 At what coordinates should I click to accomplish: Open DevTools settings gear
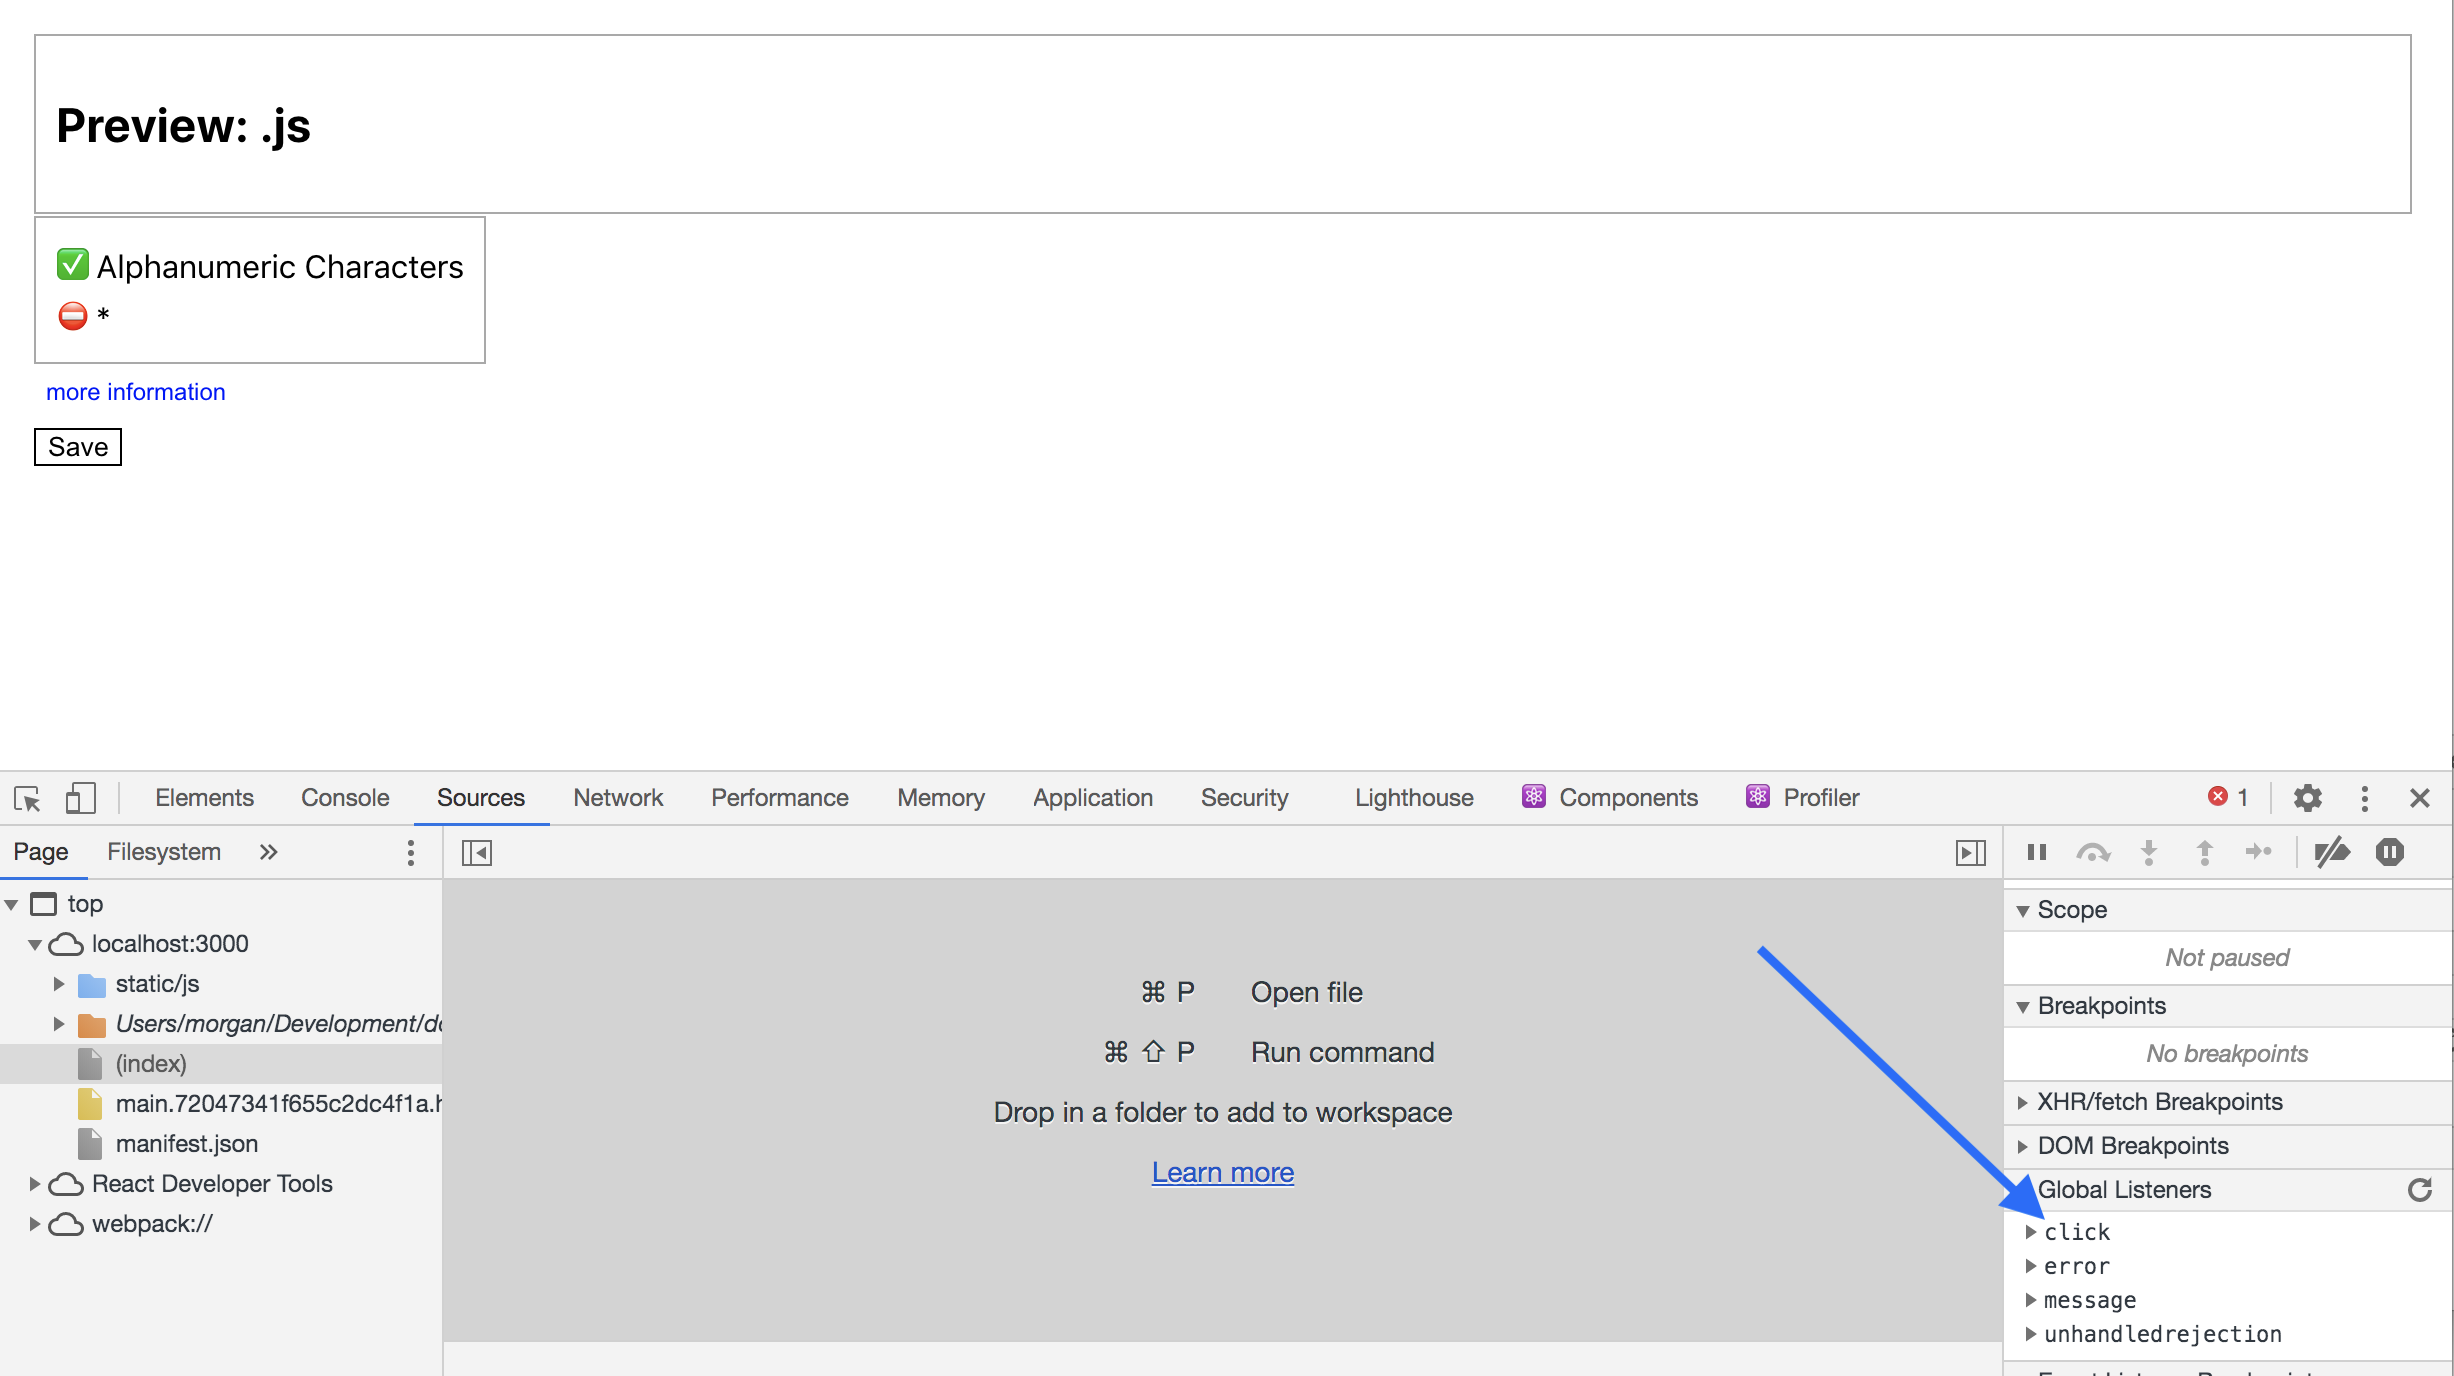pos(2307,798)
